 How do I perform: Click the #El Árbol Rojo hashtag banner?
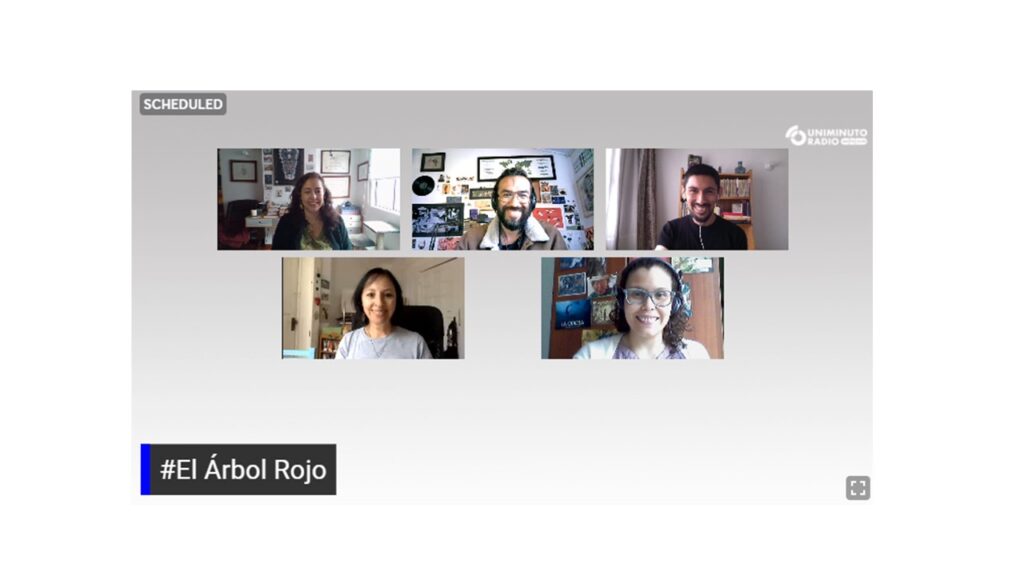[x=238, y=470]
